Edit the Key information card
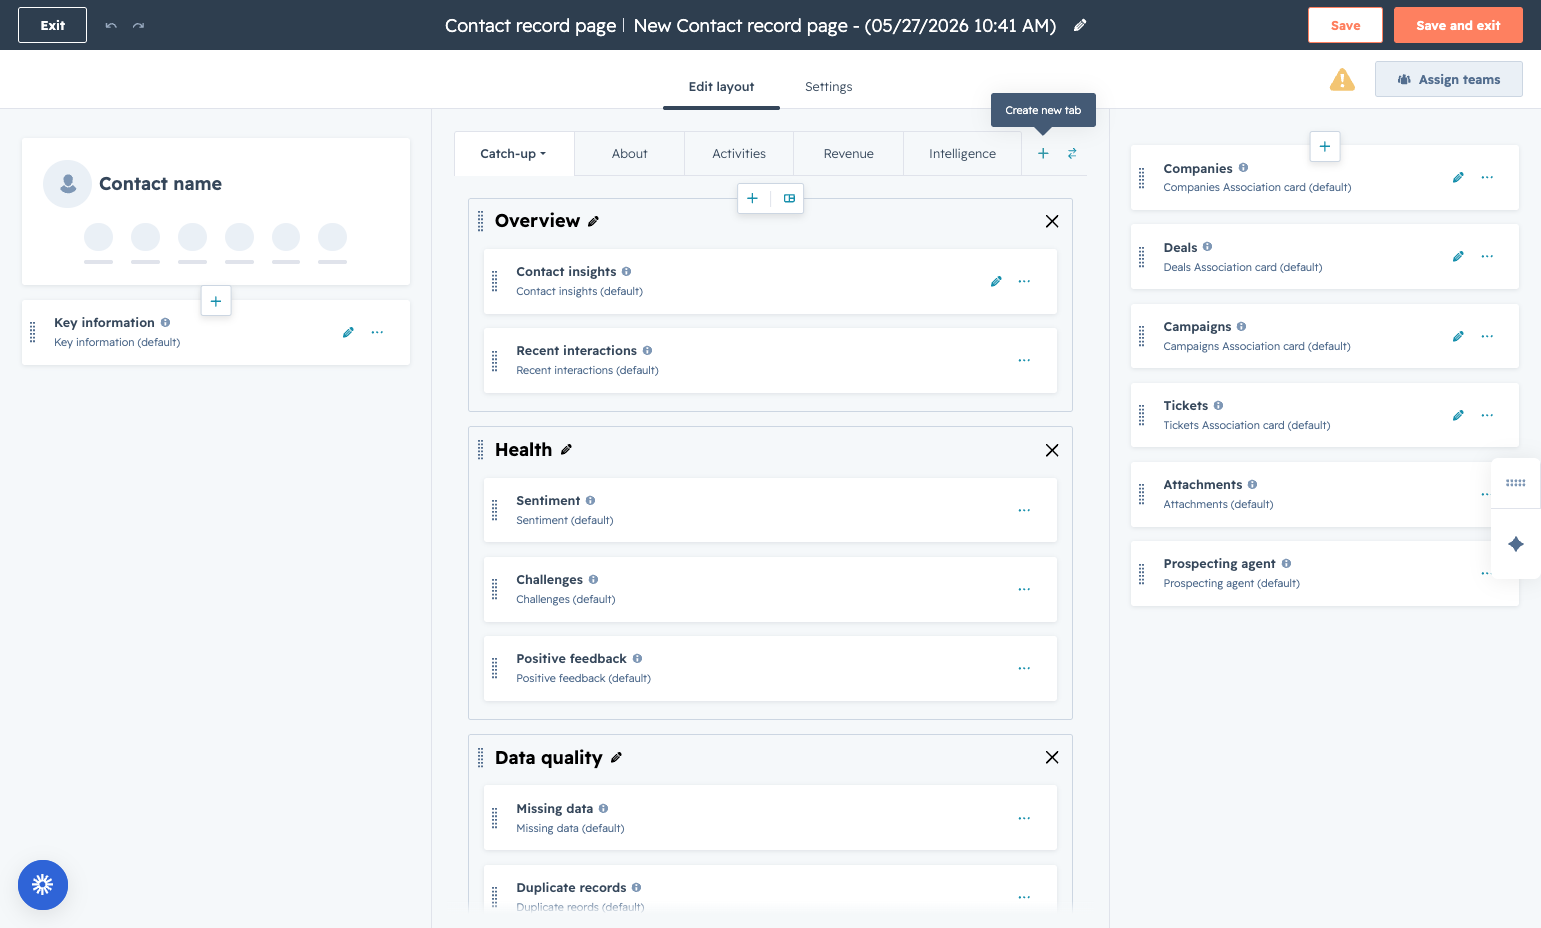The height and width of the screenshot is (928, 1541). pyautogui.click(x=348, y=332)
